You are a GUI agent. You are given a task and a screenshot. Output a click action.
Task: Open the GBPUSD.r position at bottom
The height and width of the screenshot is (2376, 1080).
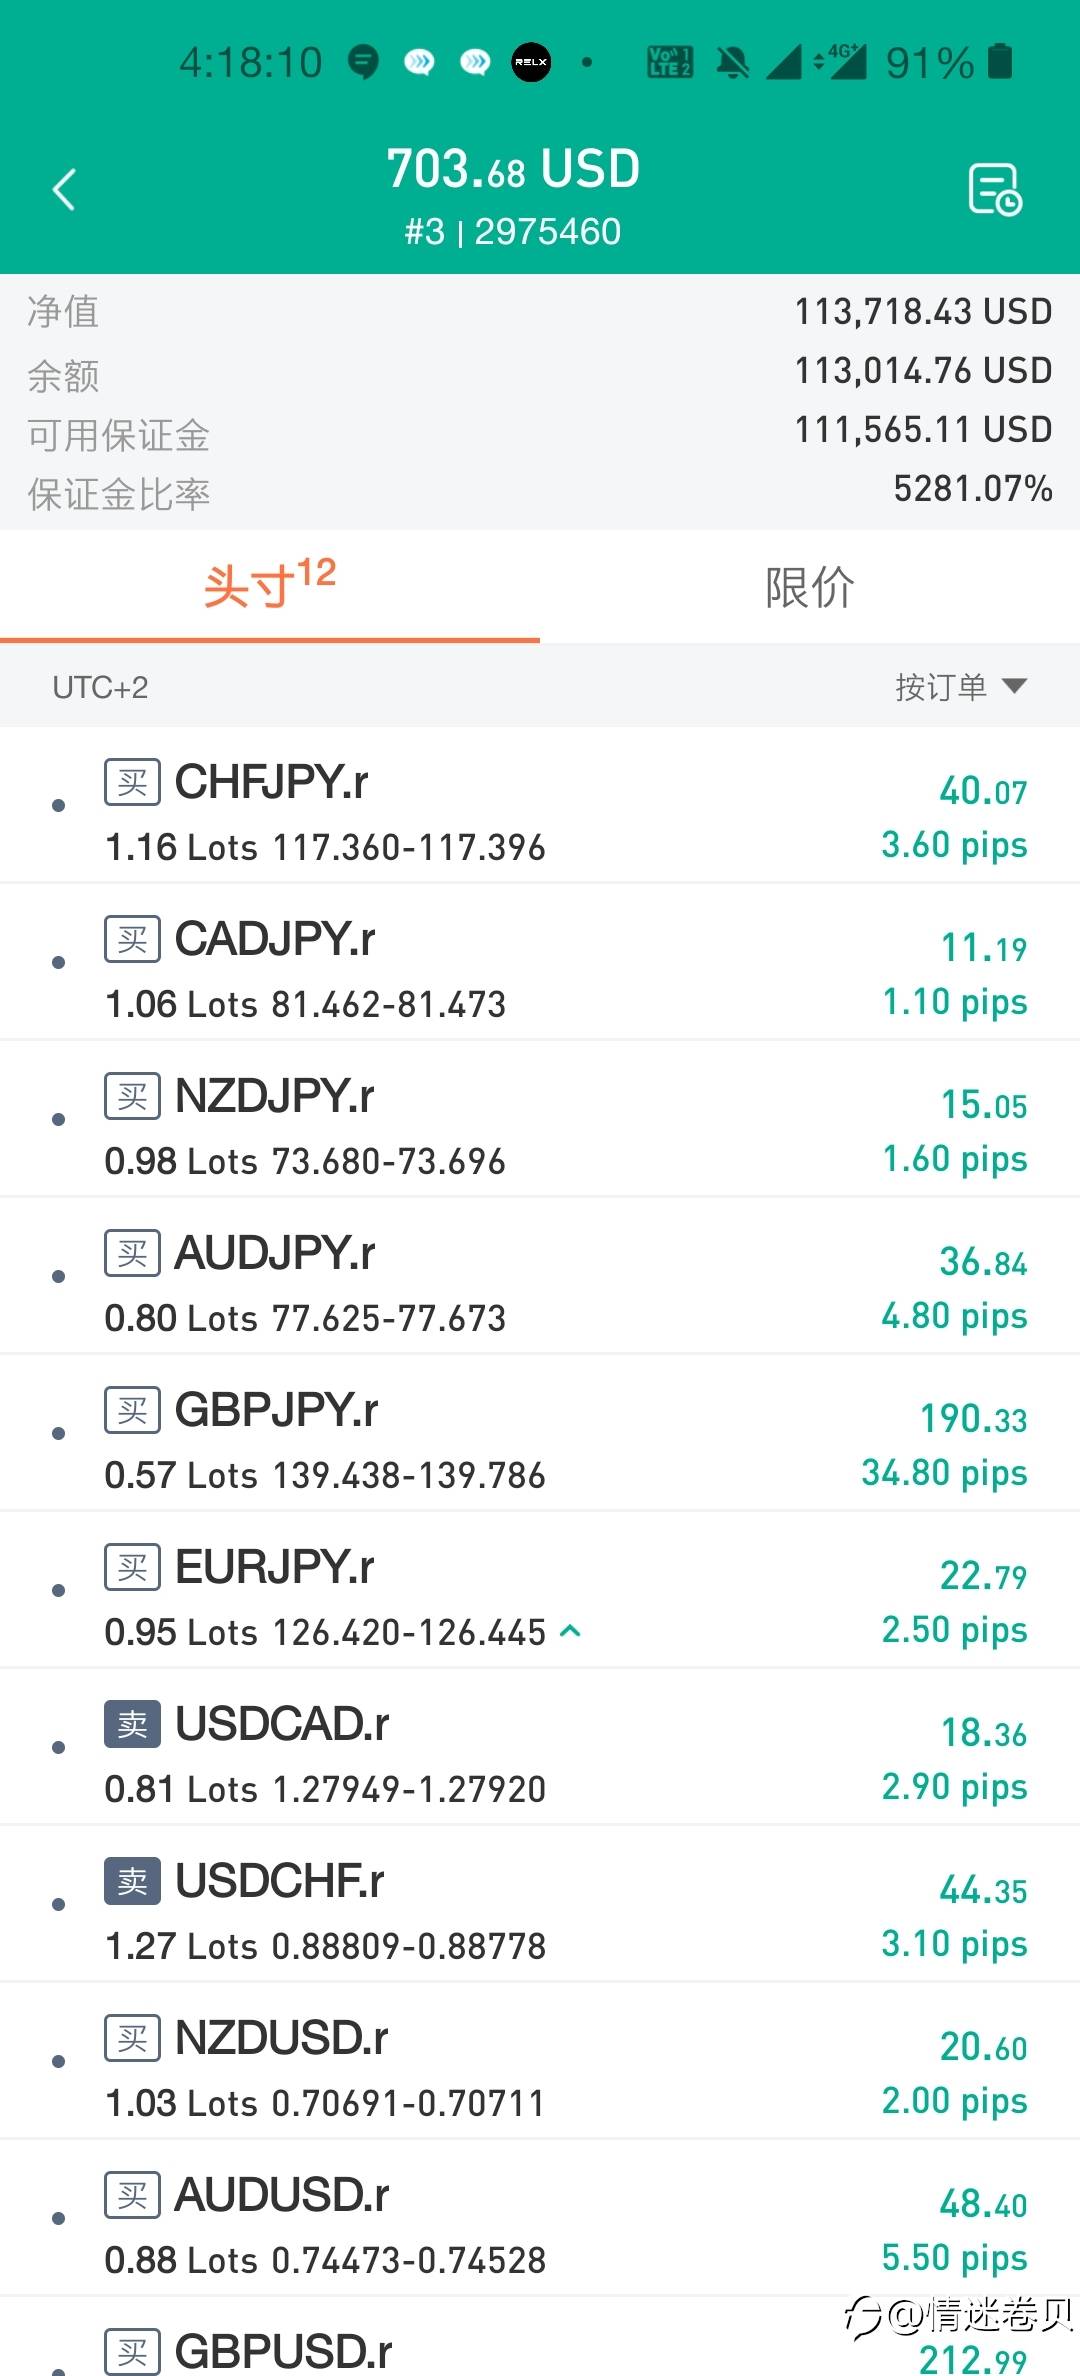(540, 2345)
